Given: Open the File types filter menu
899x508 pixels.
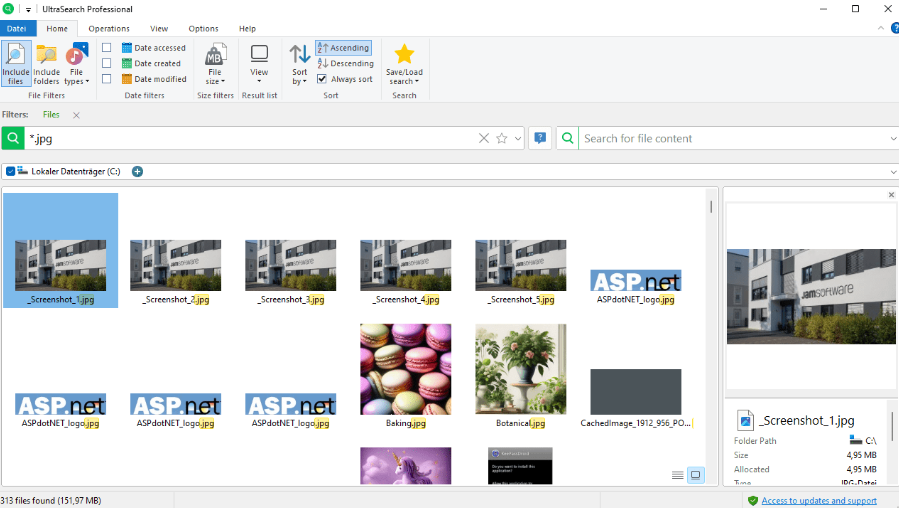Looking at the screenshot, I should (77, 64).
